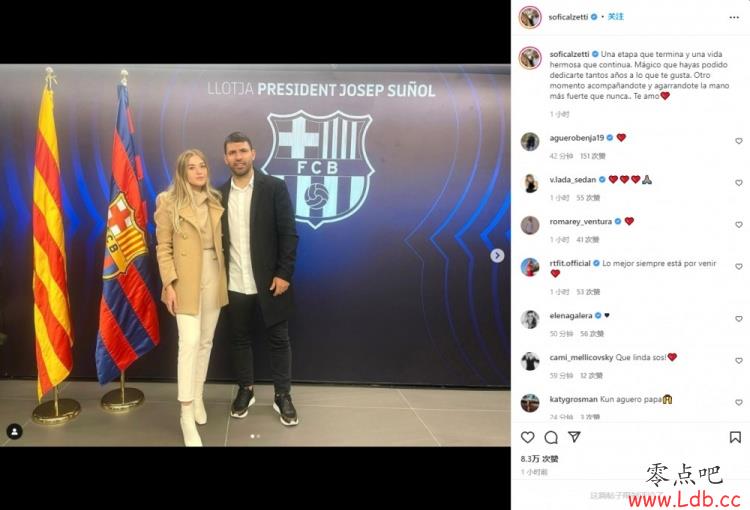Select second carousel dot indicator
750x510 pixels.
click(258, 436)
